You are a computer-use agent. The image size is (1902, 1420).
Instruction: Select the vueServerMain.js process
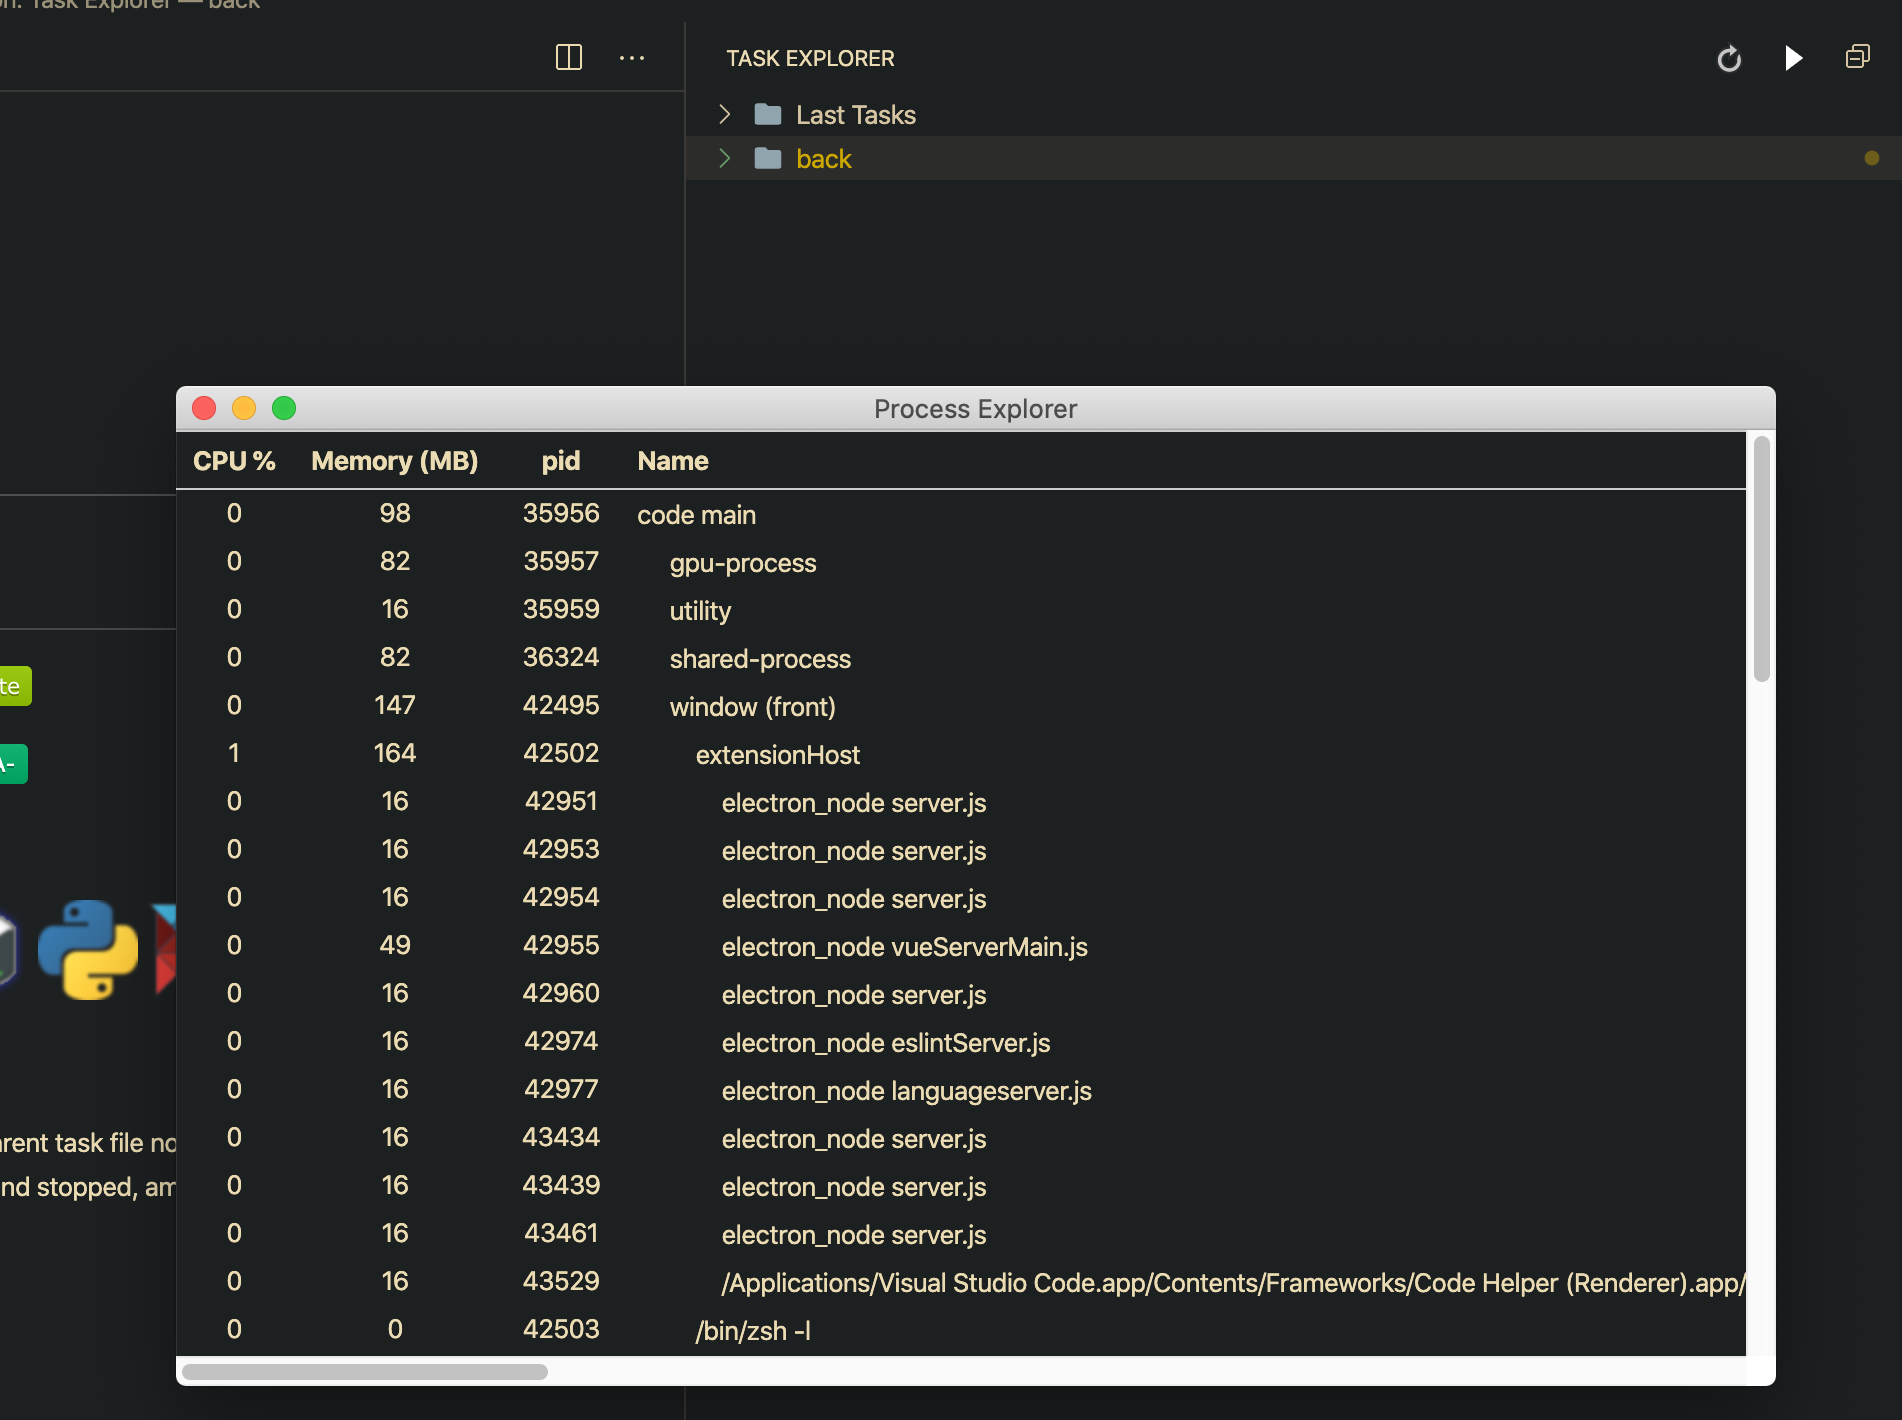pos(904,946)
